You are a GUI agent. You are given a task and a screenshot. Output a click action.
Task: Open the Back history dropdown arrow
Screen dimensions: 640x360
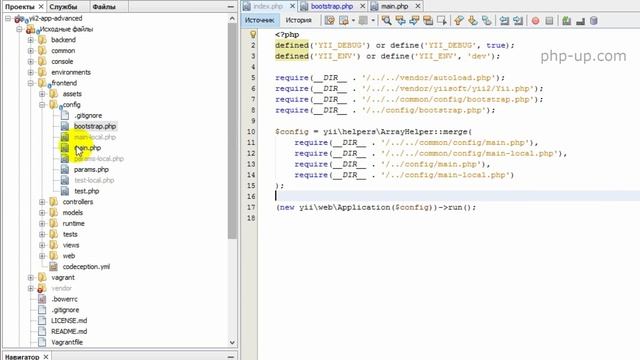click(353, 20)
